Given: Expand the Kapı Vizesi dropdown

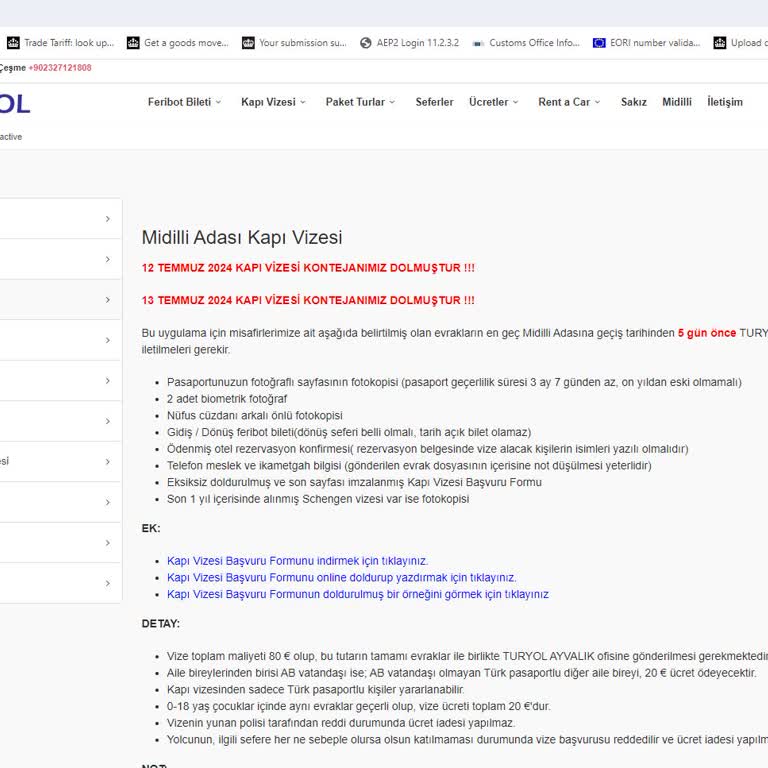Looking at the screenshot, I should click(x=273, y=102).
